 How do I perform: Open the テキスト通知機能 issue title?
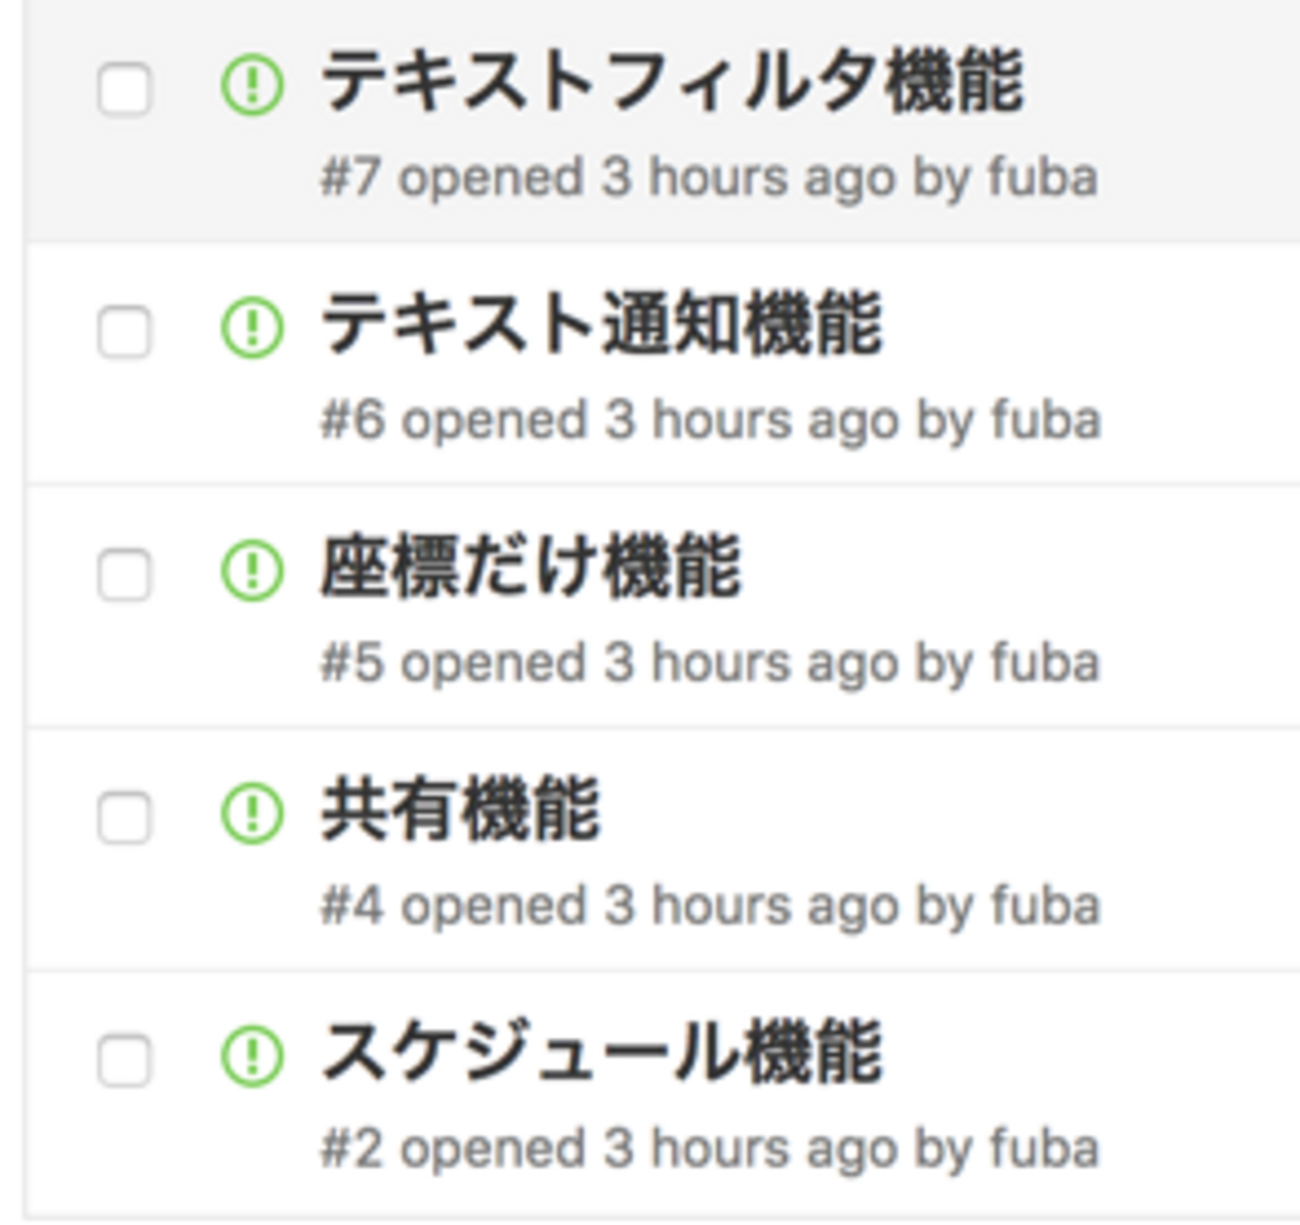click(601, 324)
